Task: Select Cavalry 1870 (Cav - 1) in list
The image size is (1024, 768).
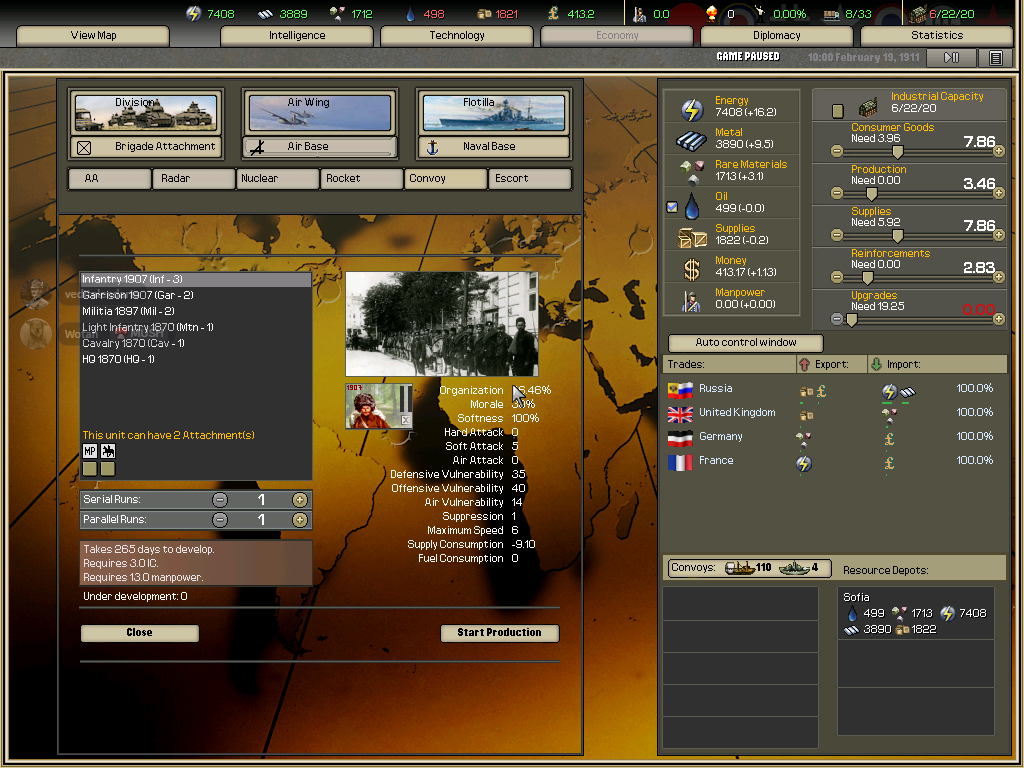Action: 195,344
